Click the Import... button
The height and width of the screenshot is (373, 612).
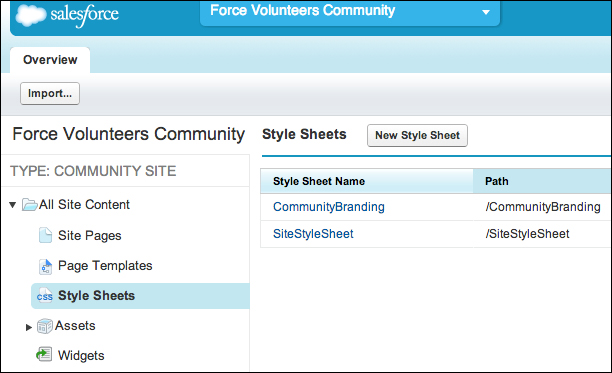click(50, 93)
